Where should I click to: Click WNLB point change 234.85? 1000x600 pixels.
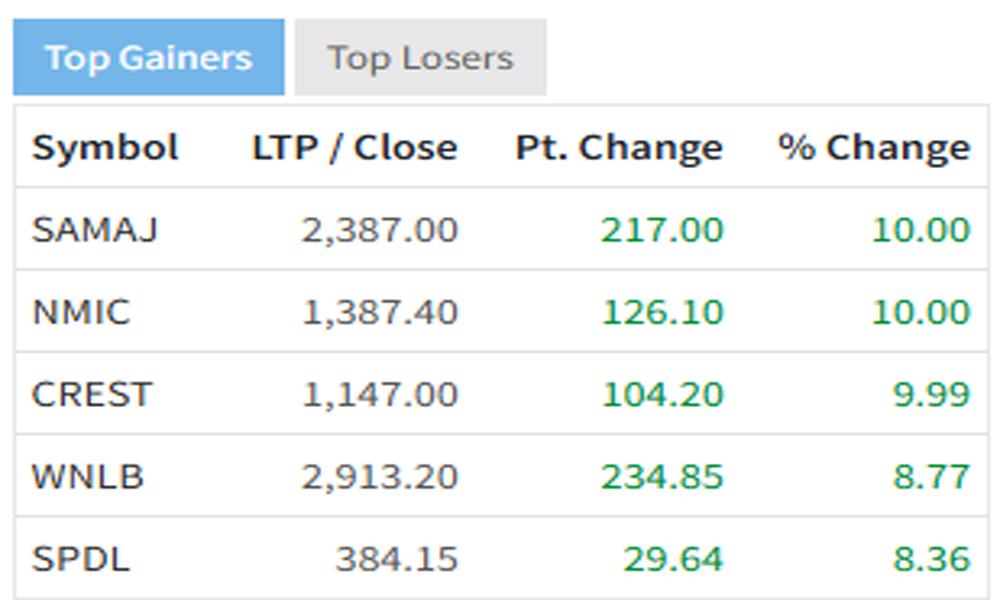click(663, 476)
